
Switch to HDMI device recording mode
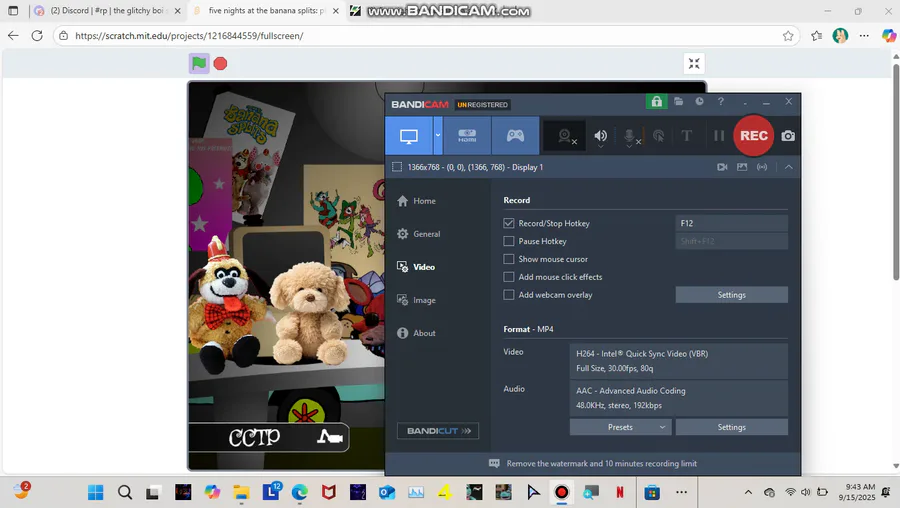467,136
